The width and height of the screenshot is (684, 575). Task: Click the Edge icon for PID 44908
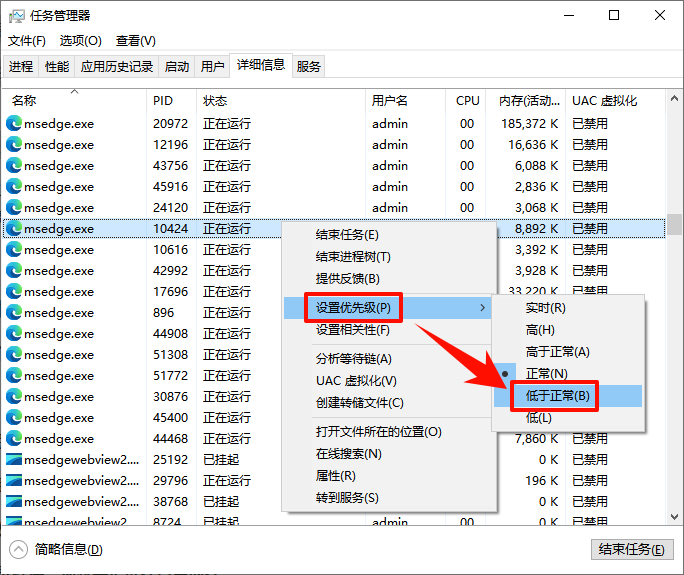tap(14, 333)
